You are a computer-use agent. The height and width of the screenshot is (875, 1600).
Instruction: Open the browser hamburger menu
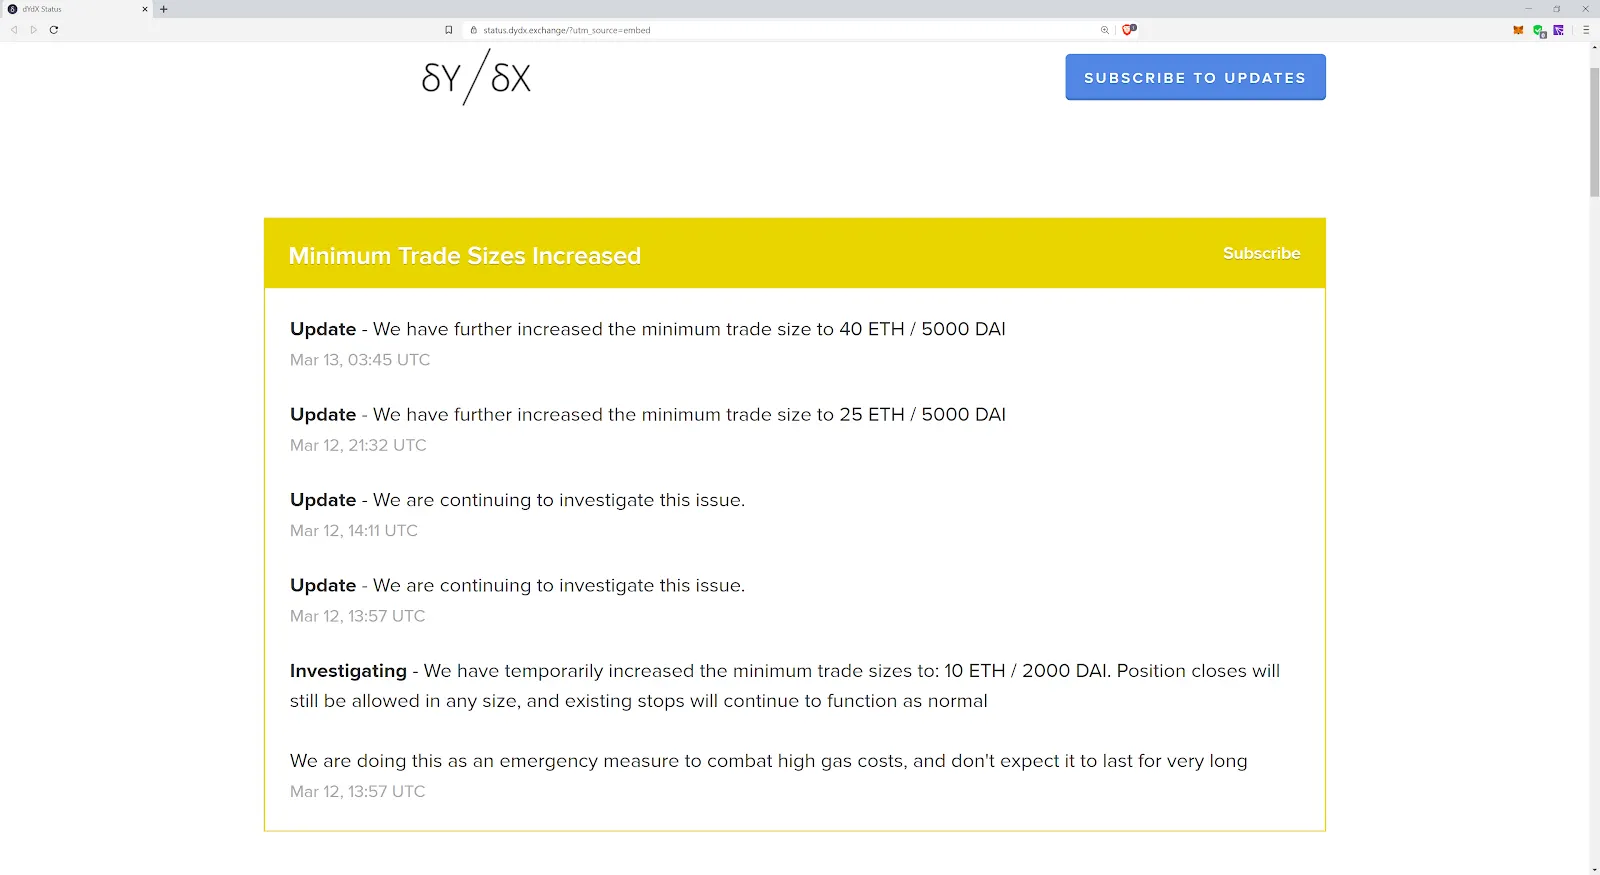click(x=1586, y=30)
